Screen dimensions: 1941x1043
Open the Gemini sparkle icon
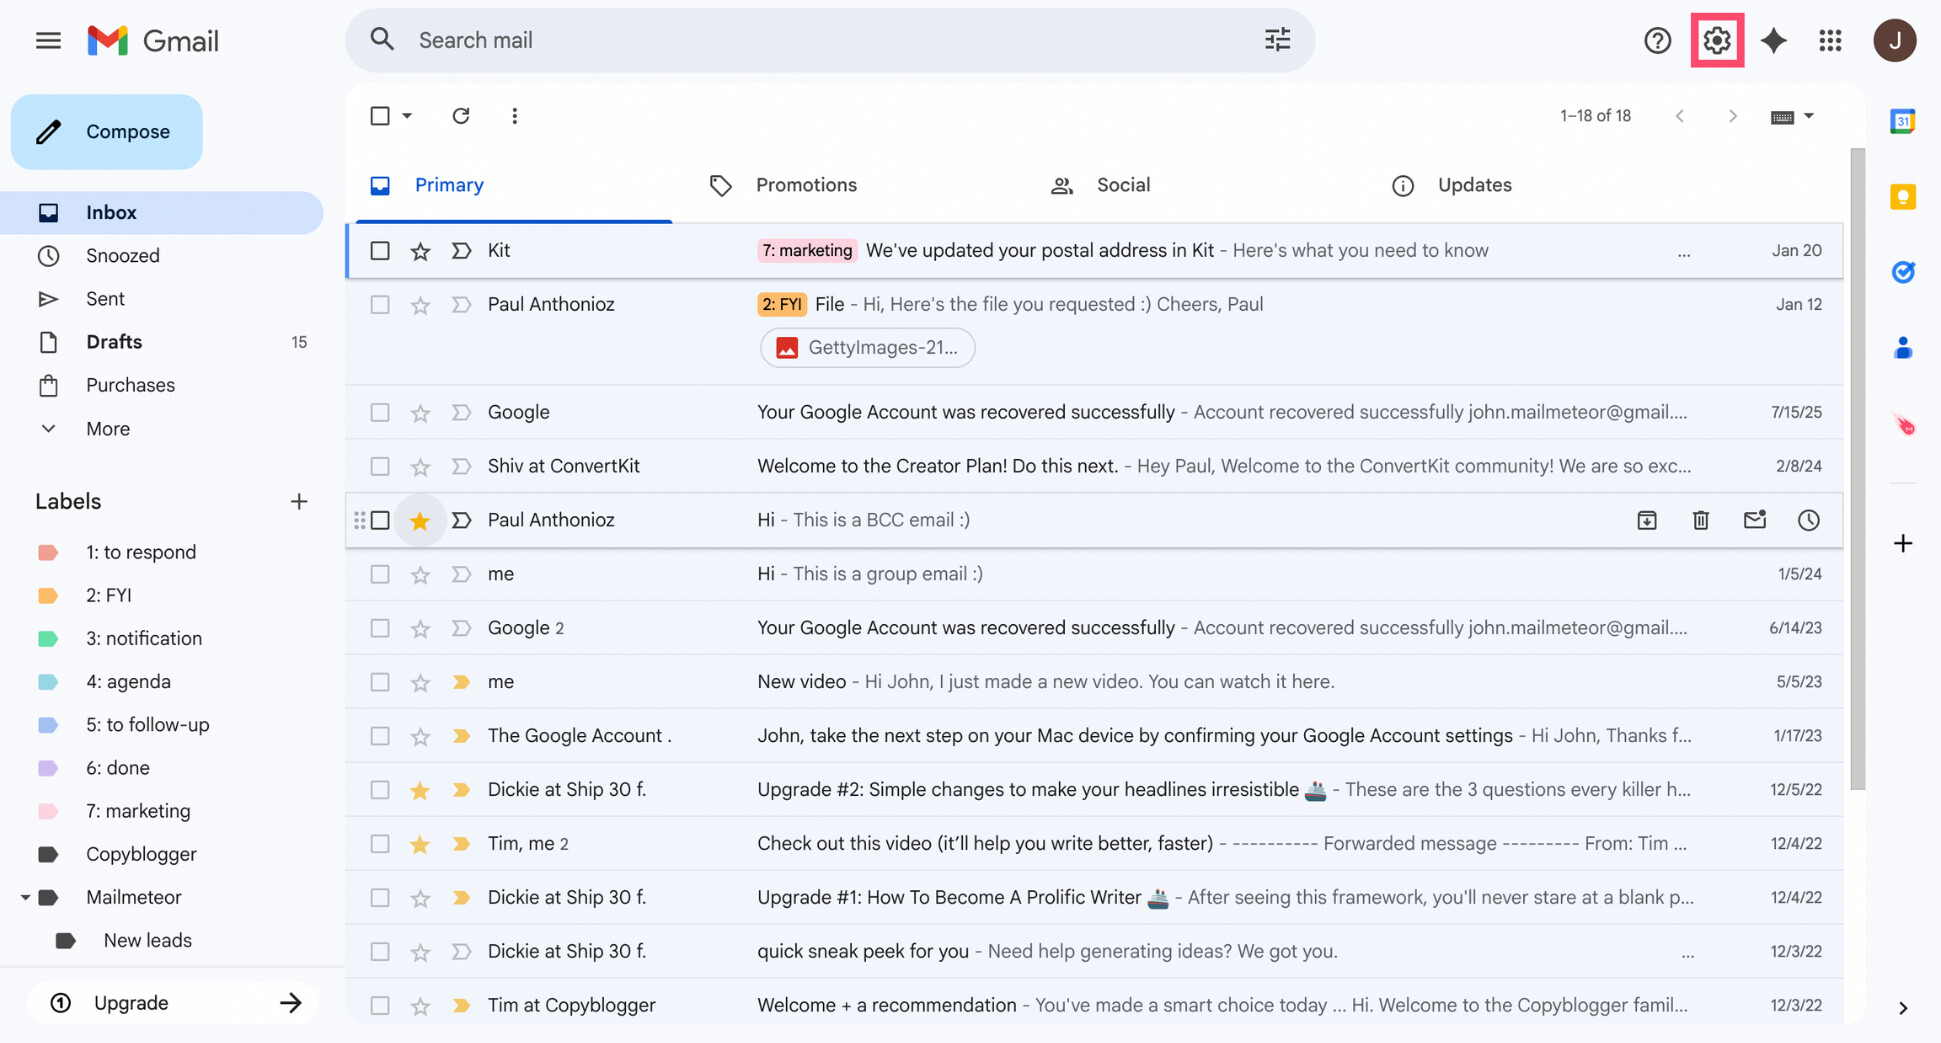click(1774, 40)
